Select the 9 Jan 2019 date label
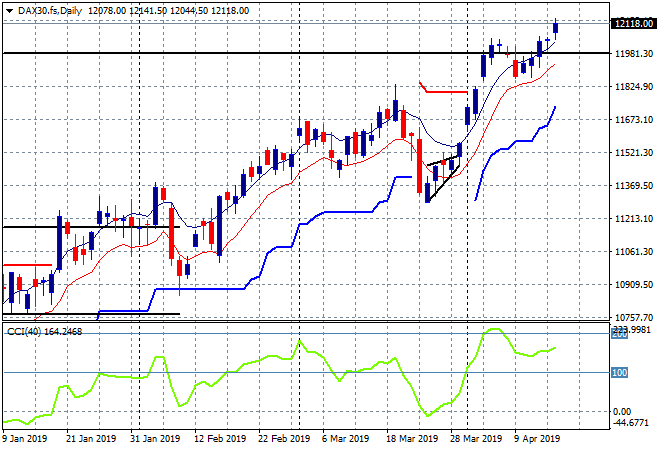This screenshot has height=450, width=660. (x=24, y=439)
